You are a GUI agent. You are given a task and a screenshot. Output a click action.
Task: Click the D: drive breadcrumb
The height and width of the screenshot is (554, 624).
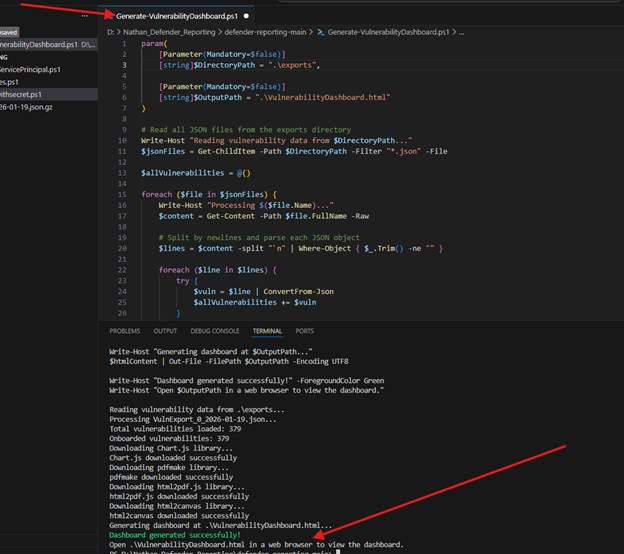pyautogui.click(x=111, y=33)
